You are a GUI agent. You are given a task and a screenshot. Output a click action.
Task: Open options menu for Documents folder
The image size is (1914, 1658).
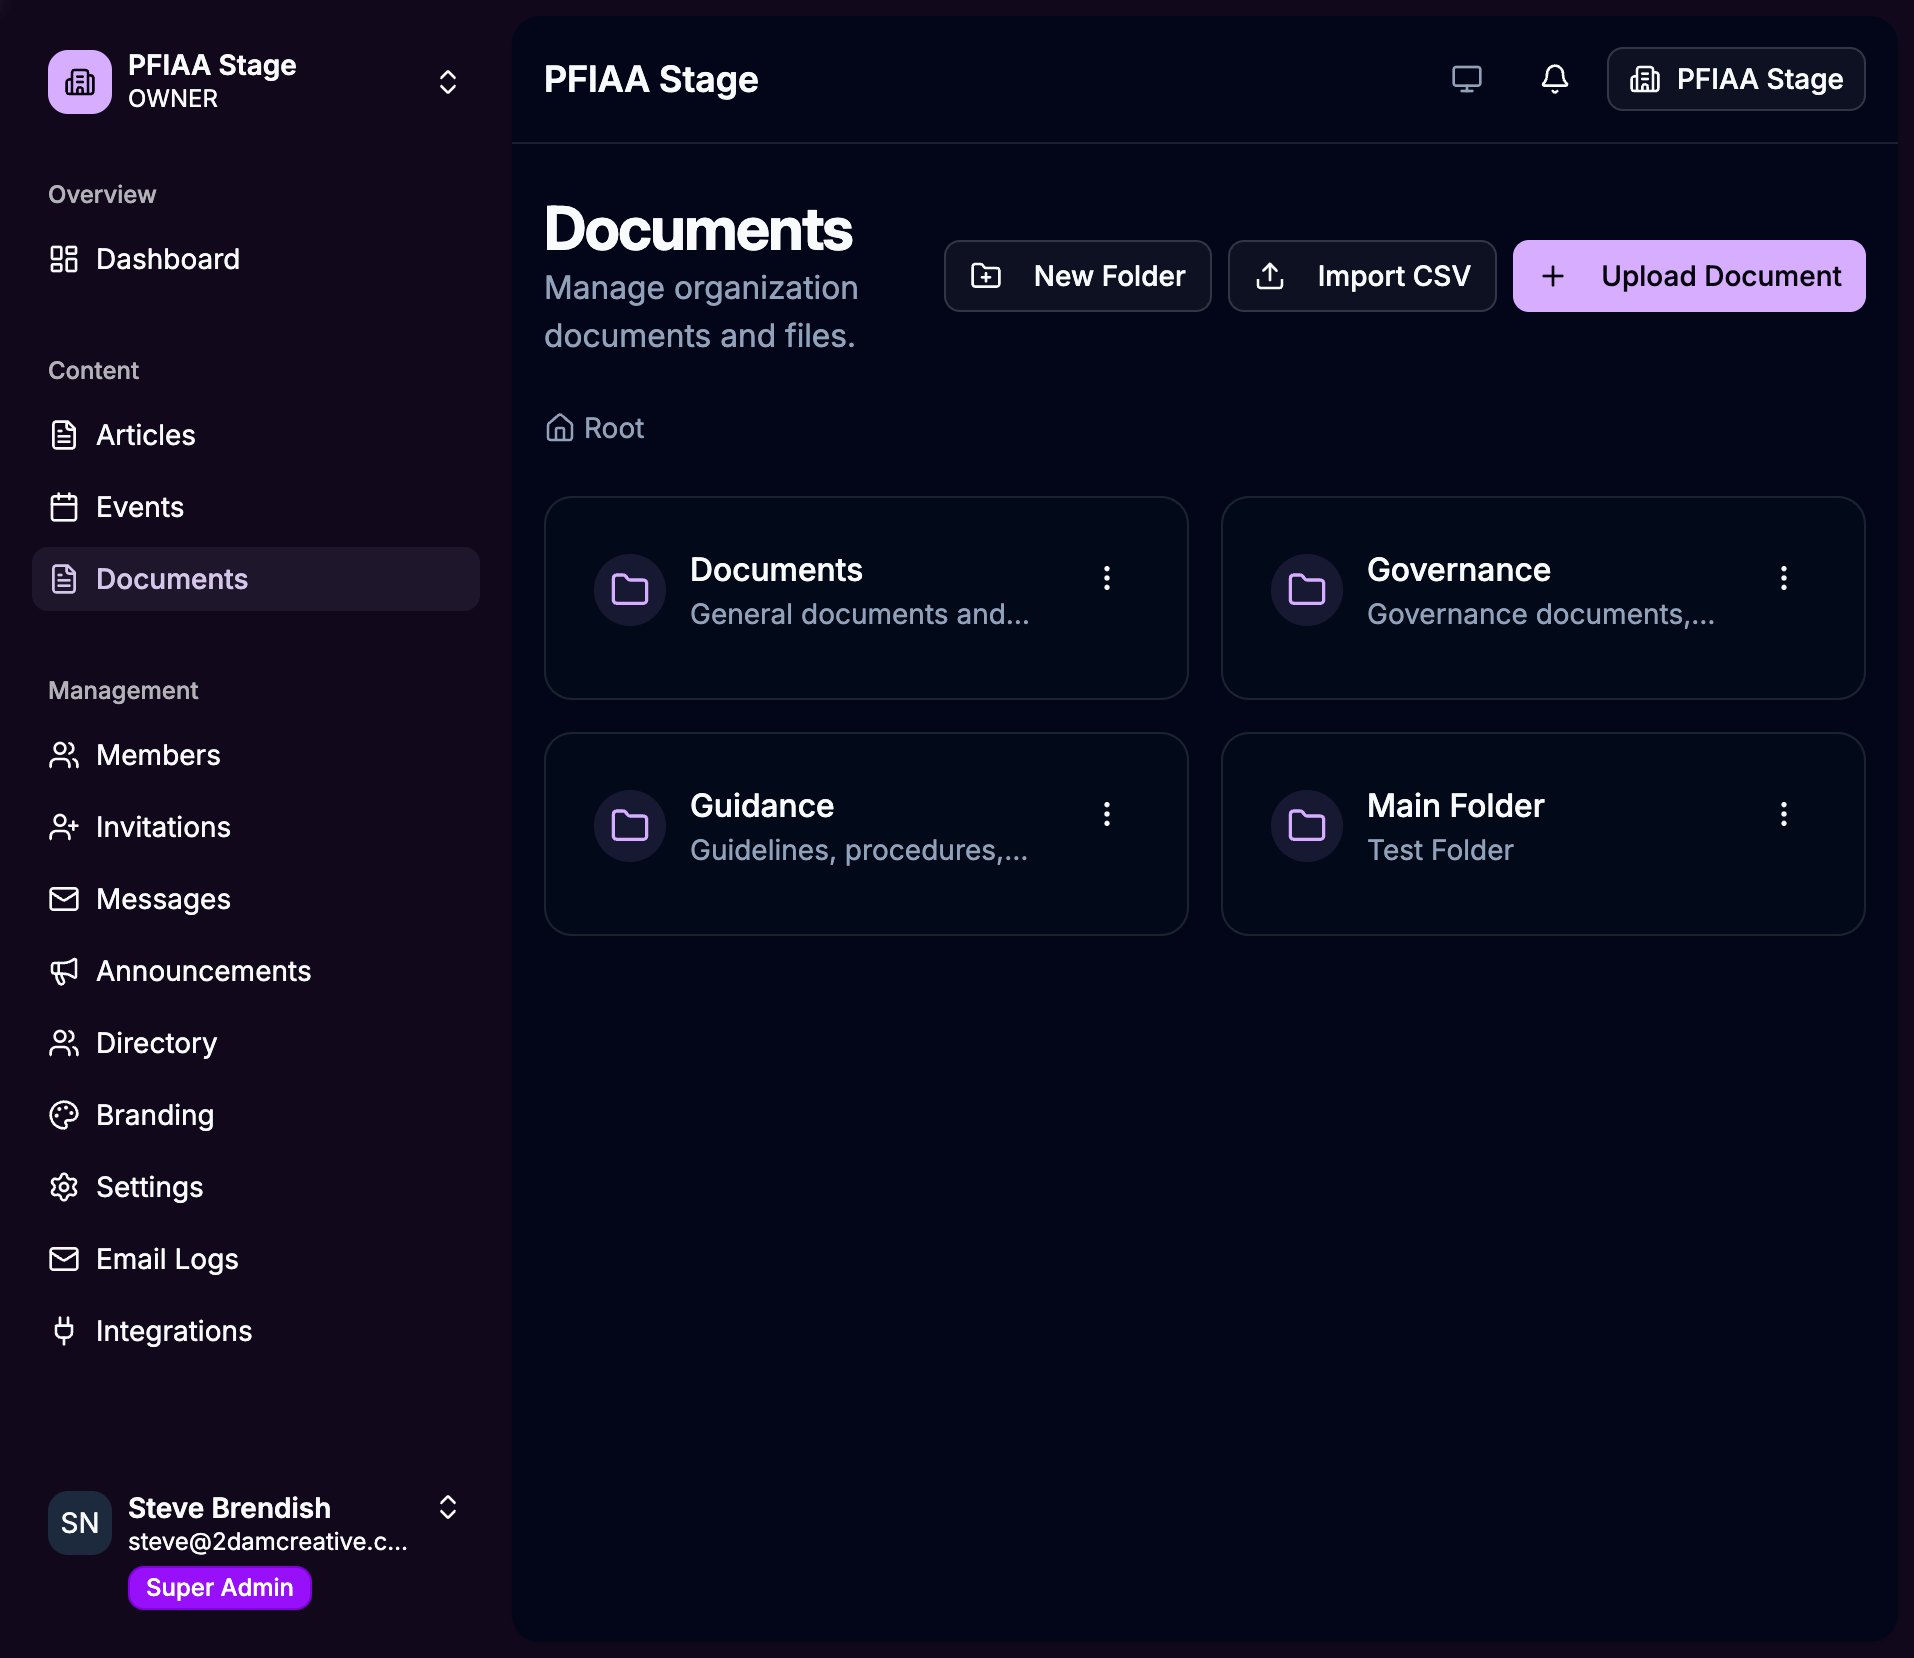tap(1107, 578)
